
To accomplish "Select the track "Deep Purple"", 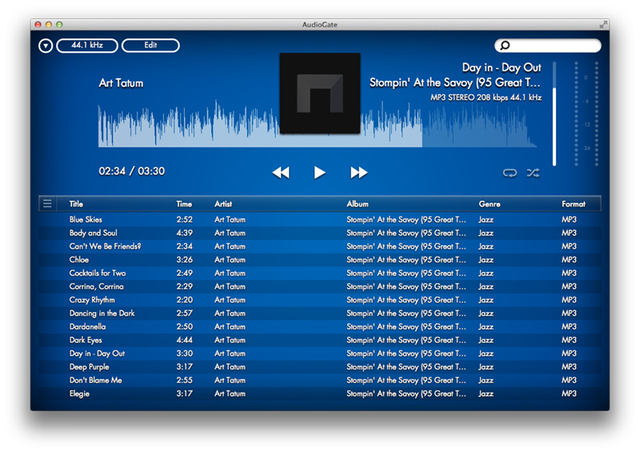I will (320, 367).
